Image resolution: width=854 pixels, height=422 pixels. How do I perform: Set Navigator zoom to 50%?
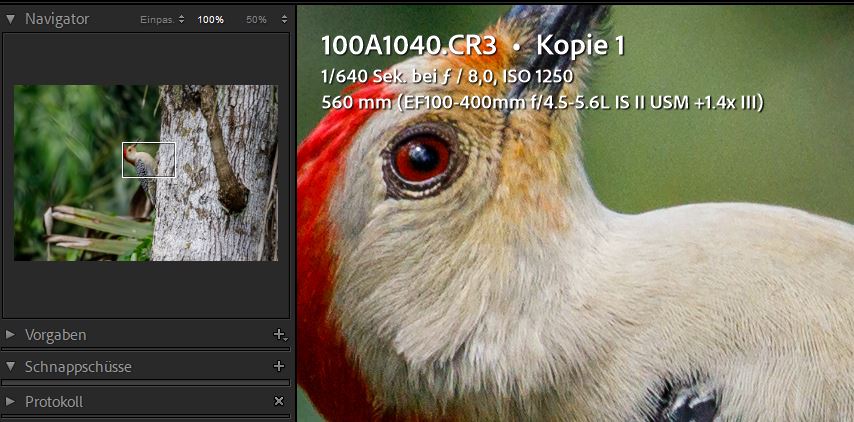pos(256,20)
